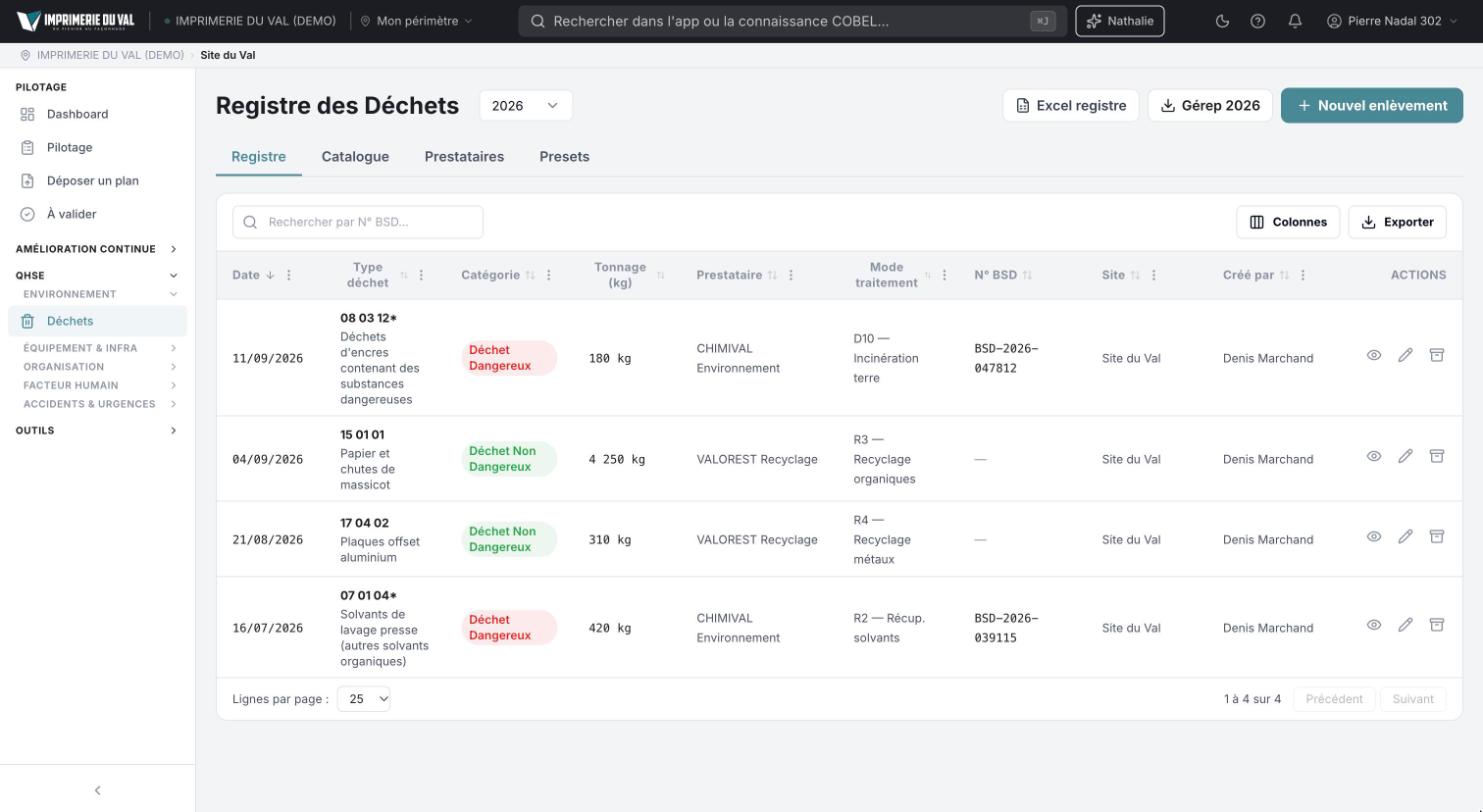1483x812 pixels.
Task: View the 04/09/2026 Papier entry
Action: (1374, 456)
